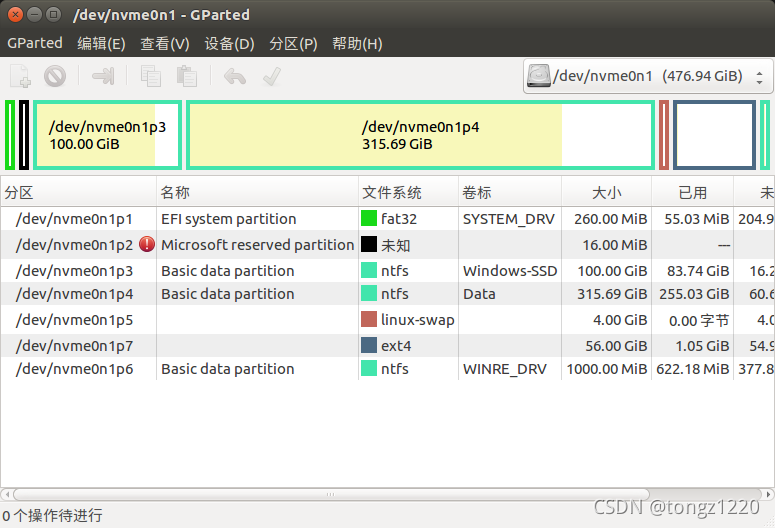The height and width of the screenshot is (528, 775).
Task: Click the horizontal scrollbar thumb
Action: (331, 494)
